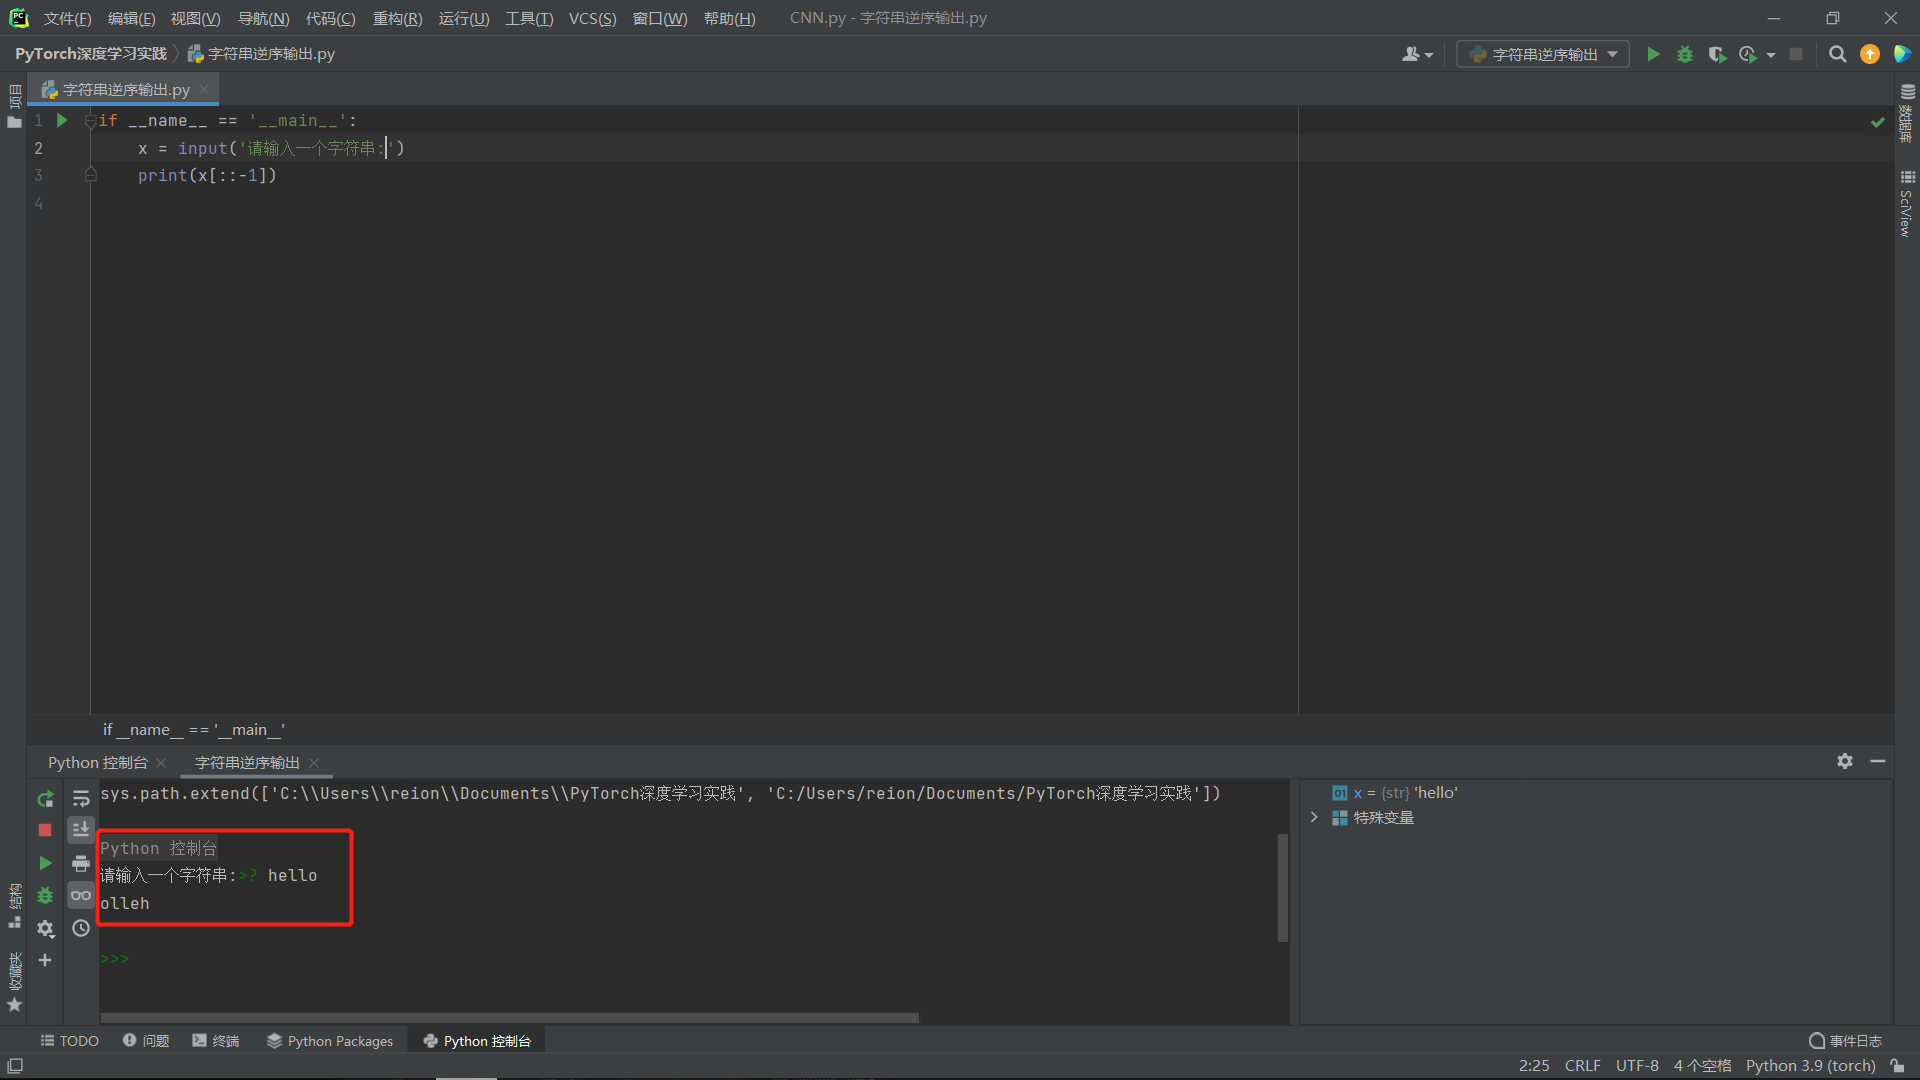
Task: Add new console with plus icon
Action: click(x=45, y=960)
